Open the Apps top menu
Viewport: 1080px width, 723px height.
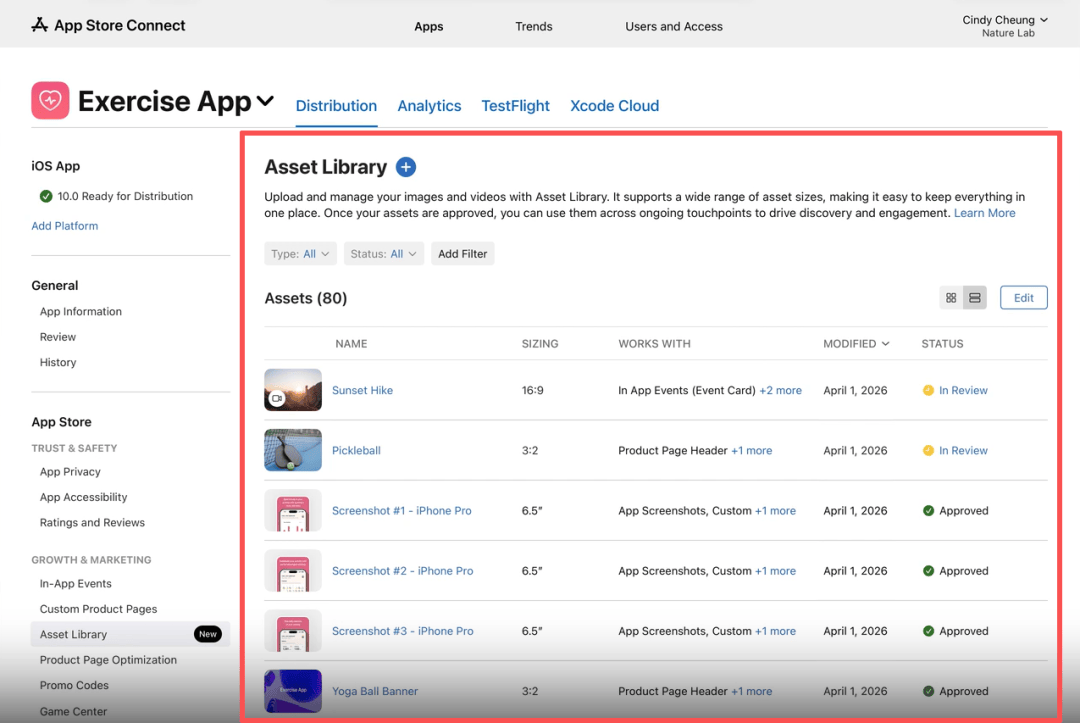[428, 26]
